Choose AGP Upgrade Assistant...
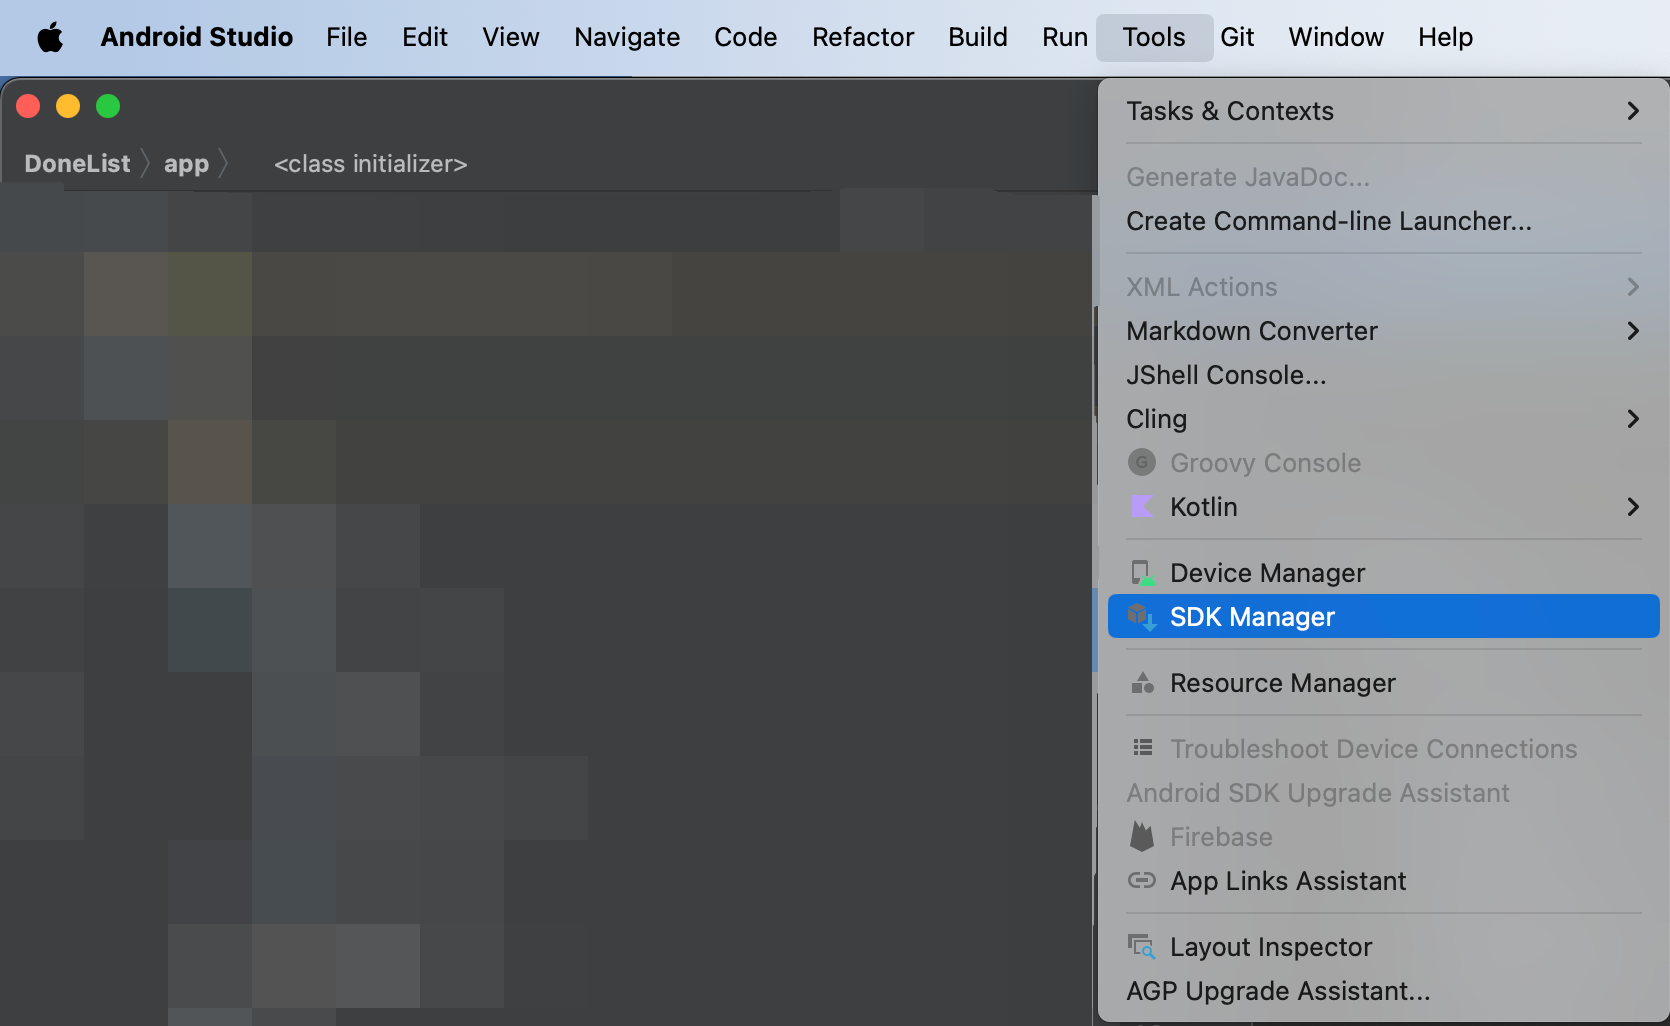The width and height of the screenshot is (1670, 1026). 1384,991
